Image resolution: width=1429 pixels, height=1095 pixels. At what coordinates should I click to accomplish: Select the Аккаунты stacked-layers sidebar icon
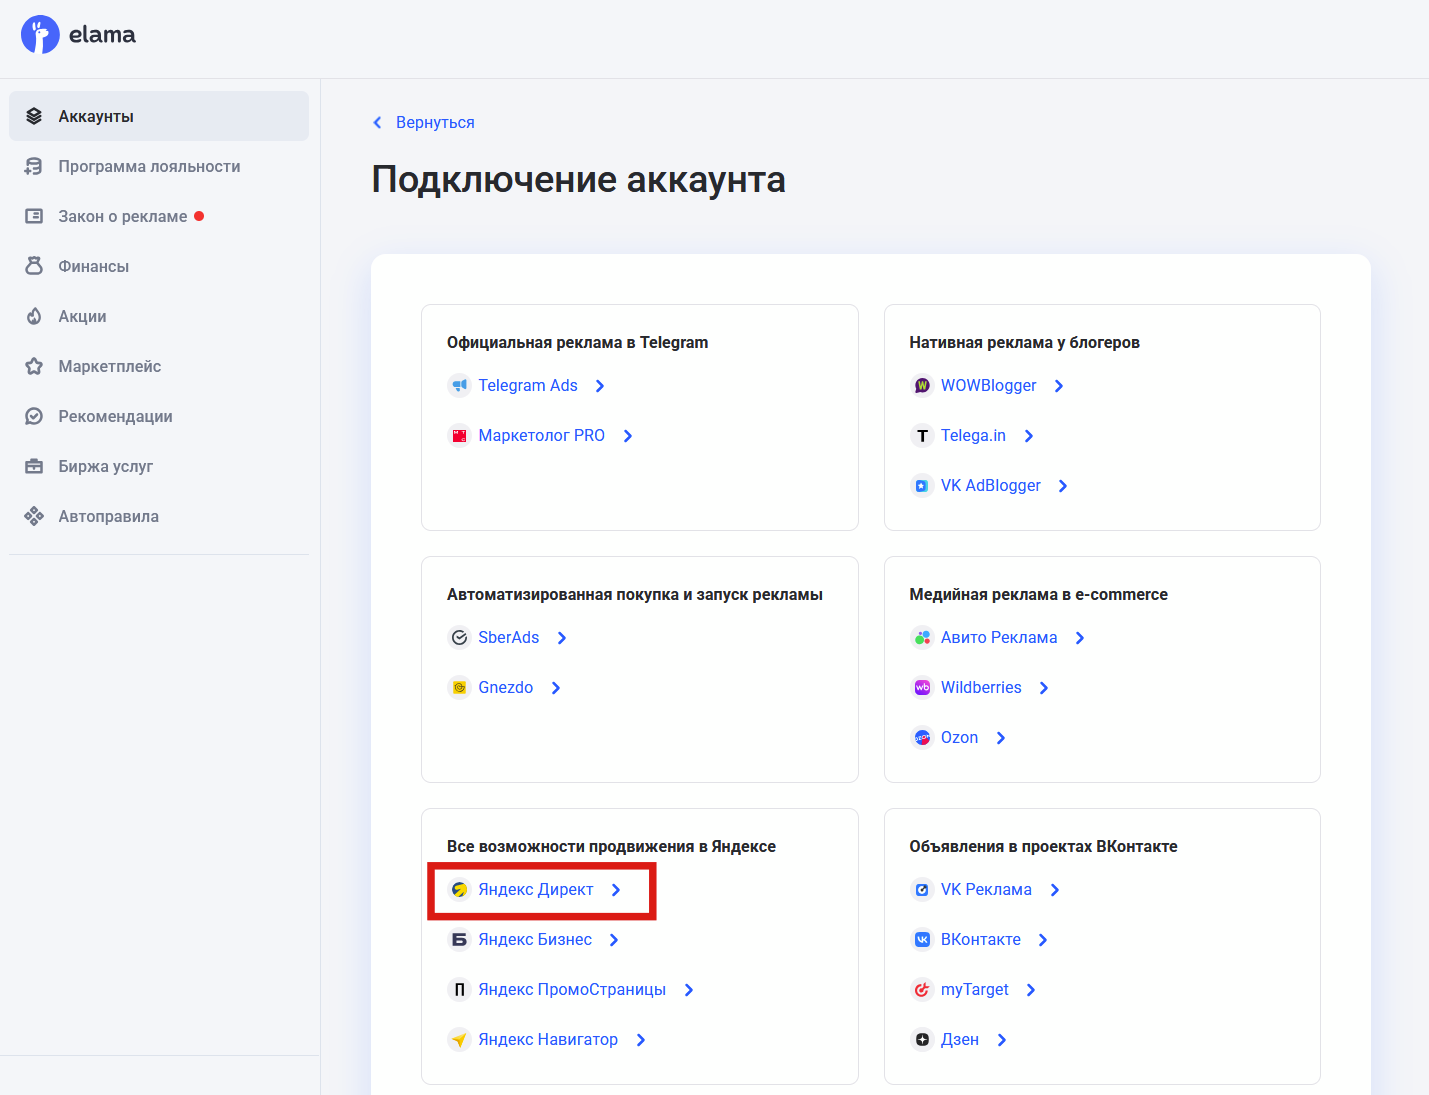(33, 115)
